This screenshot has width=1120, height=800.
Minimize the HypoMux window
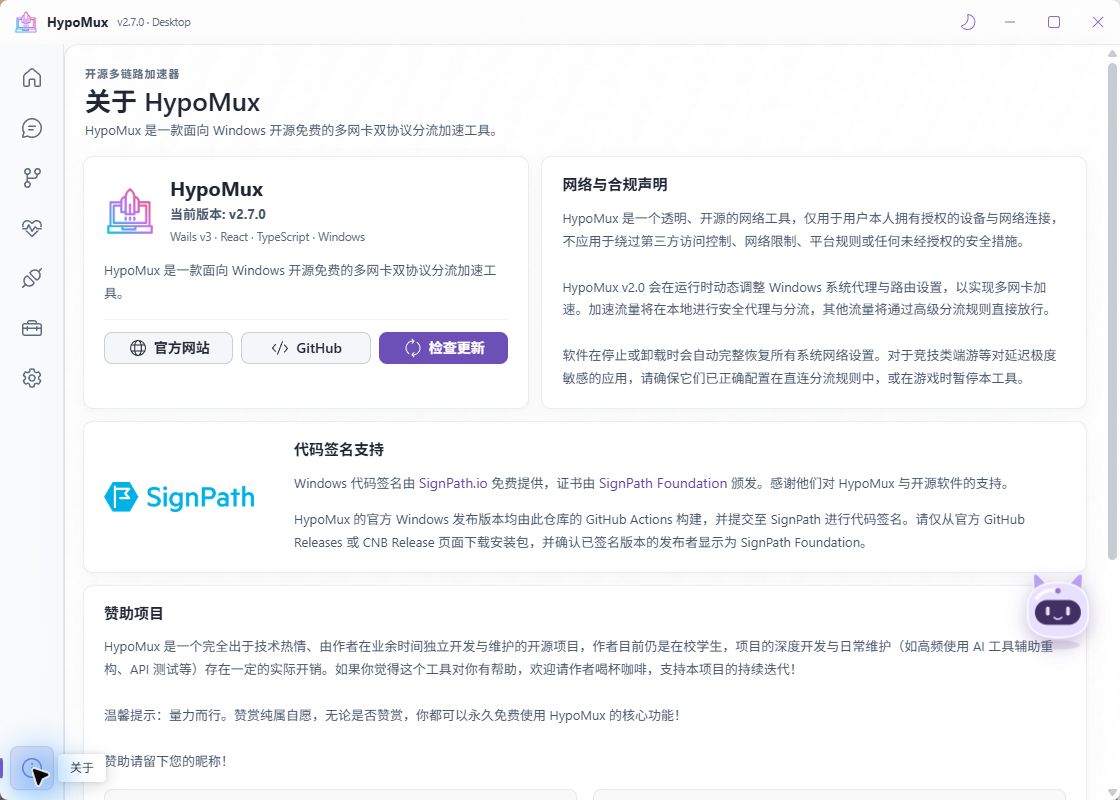1010,22
